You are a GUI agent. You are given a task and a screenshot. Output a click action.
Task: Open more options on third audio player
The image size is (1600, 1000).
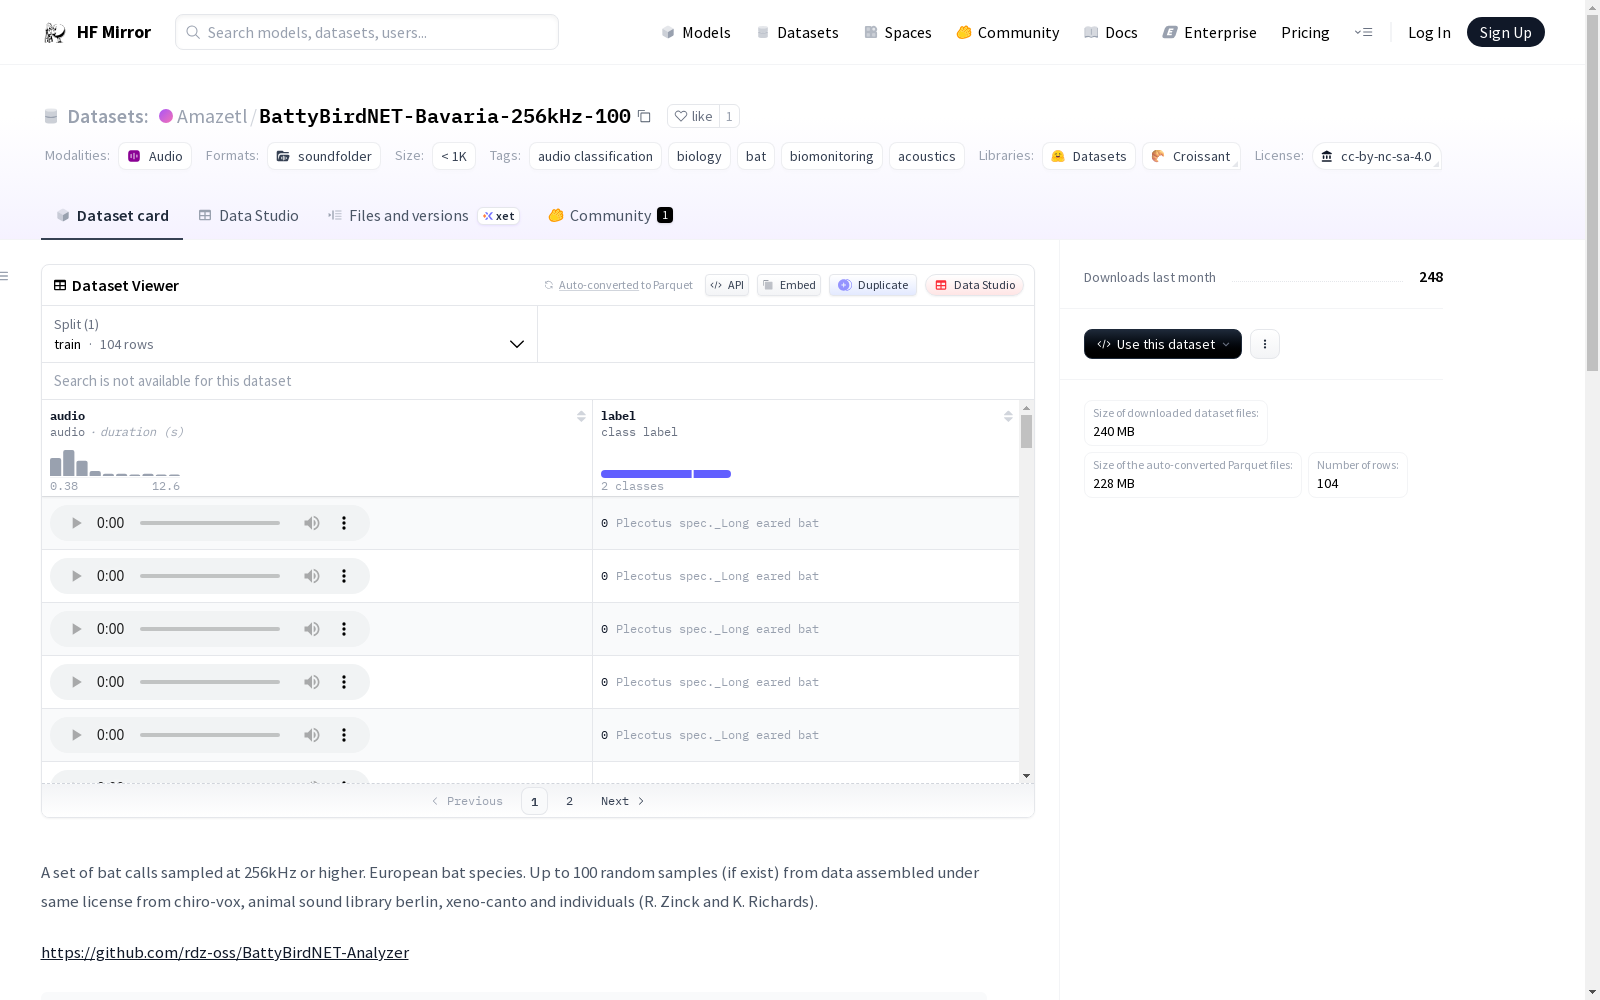tap(344, 629)
